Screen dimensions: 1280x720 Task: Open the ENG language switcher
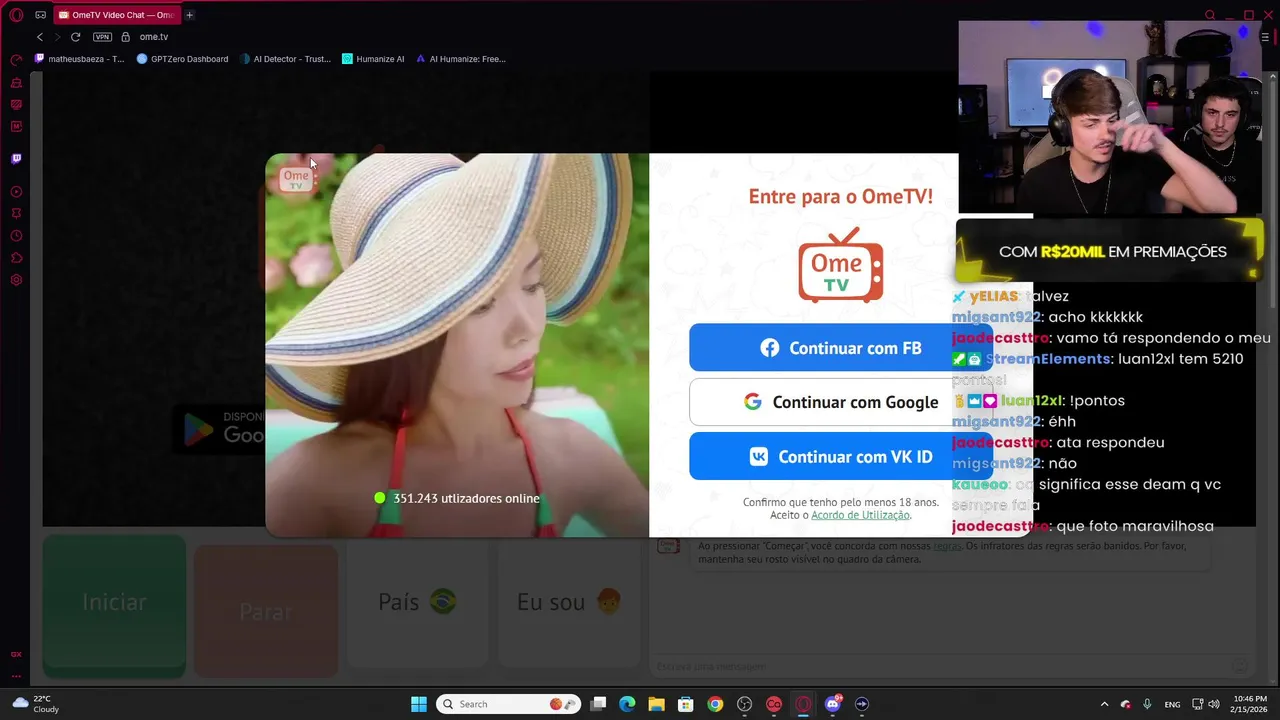(1172, 704)
